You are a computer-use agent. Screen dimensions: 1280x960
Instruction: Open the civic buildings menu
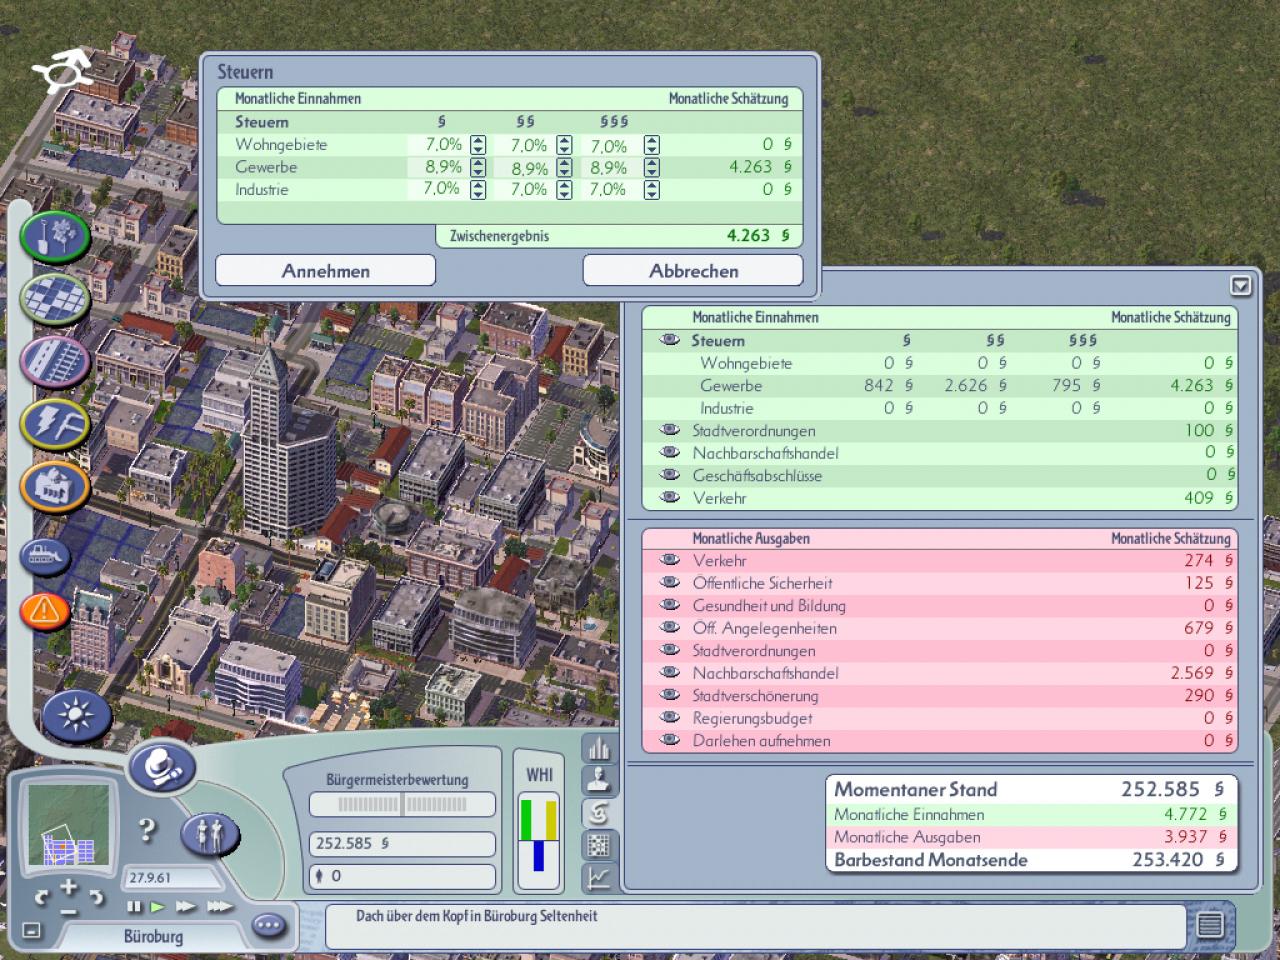coord(55,487)
